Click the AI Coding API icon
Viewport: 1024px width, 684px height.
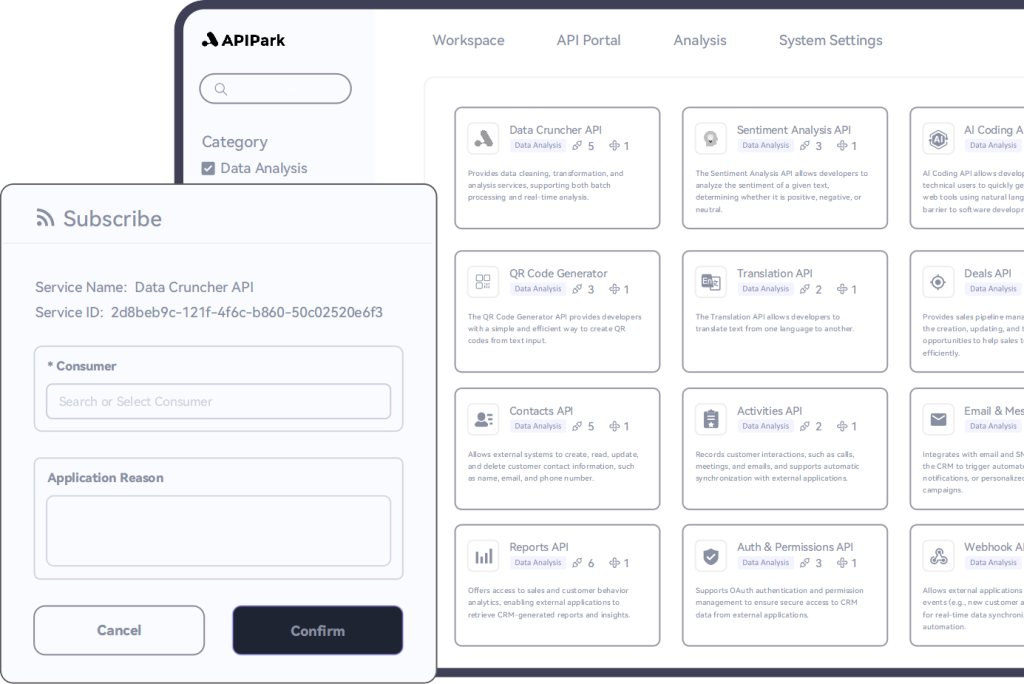click(x=938, y=137)
